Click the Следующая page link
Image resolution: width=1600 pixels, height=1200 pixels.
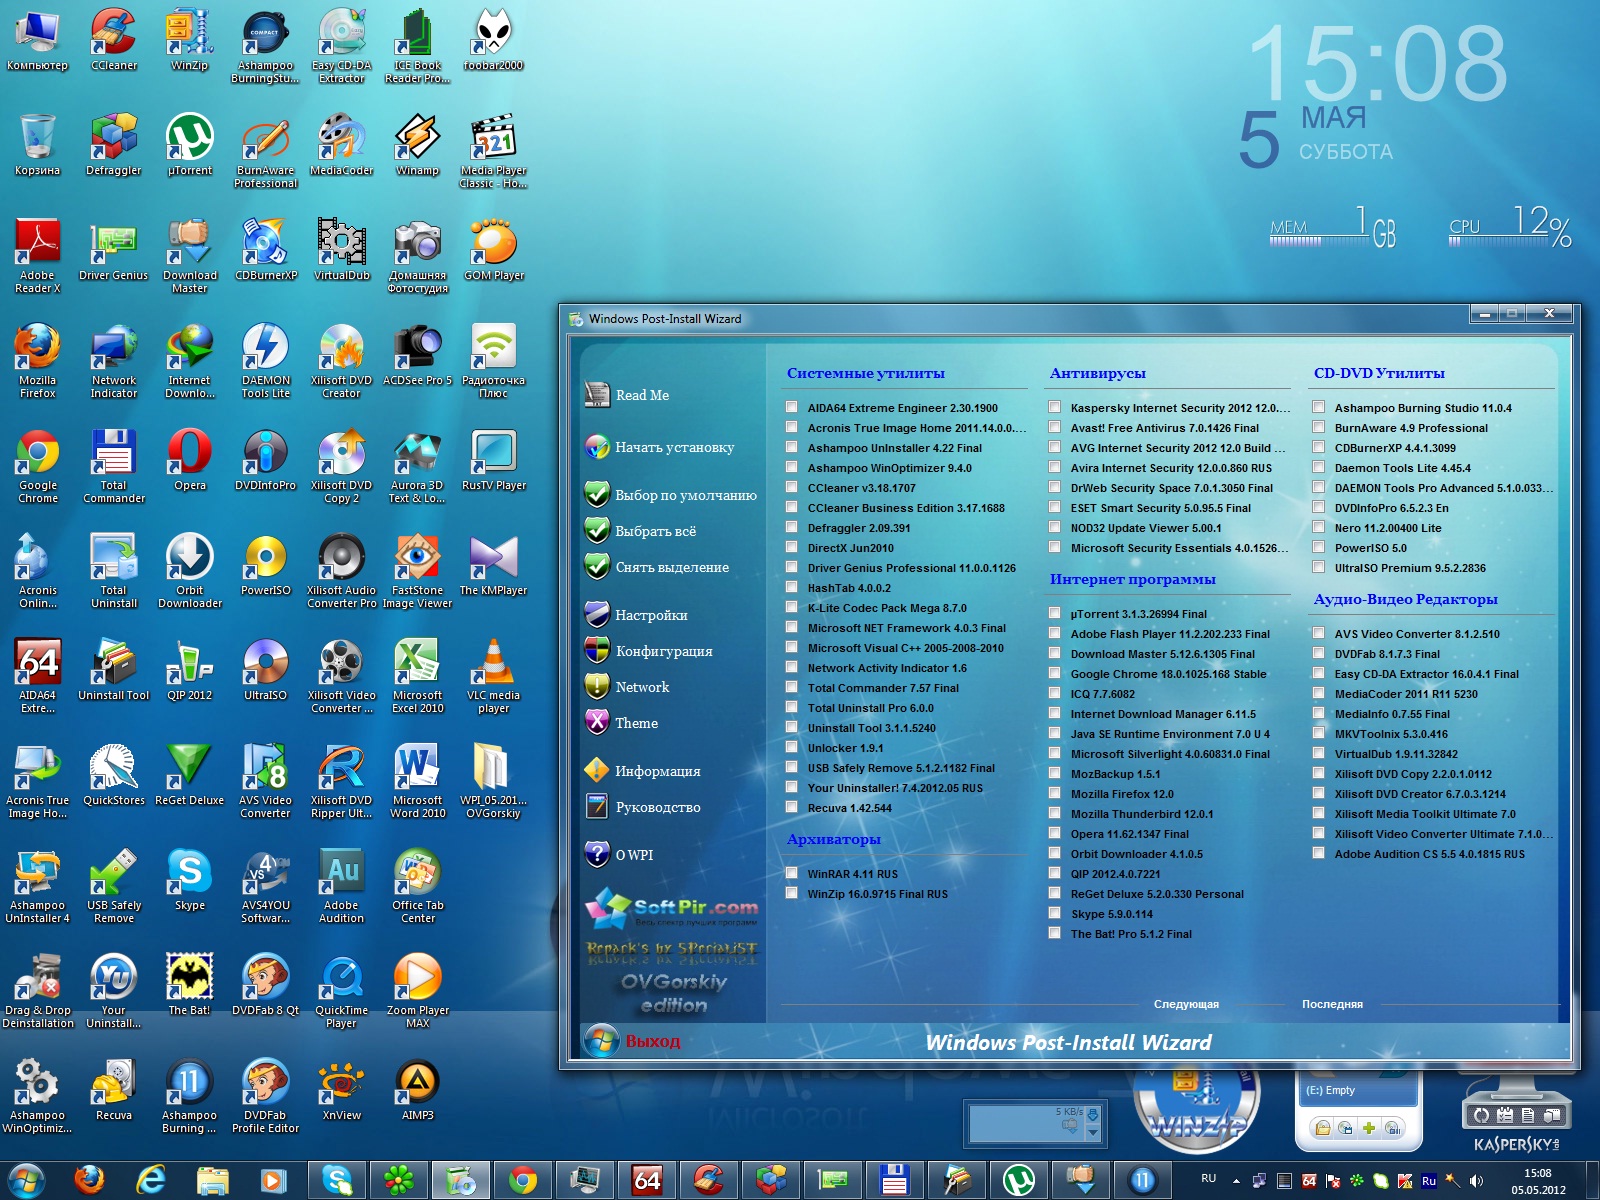(1188, 1003)
